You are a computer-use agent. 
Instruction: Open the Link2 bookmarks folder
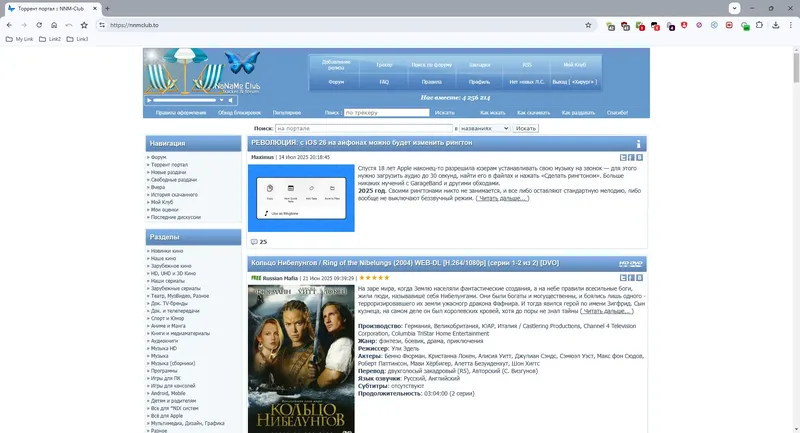pyautogui.click(x=50, y=39)
